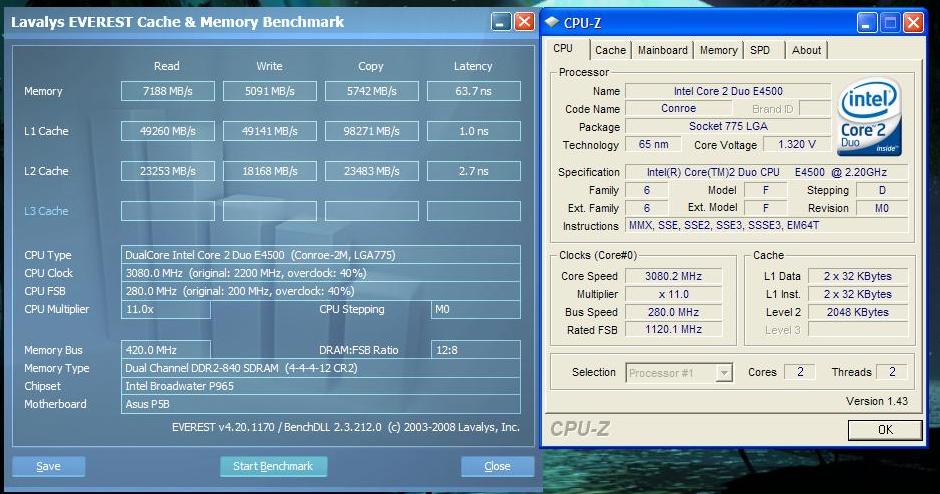Select the Memory Write value 5091 MB/s
940x494 pixels.
coord(270,91)
